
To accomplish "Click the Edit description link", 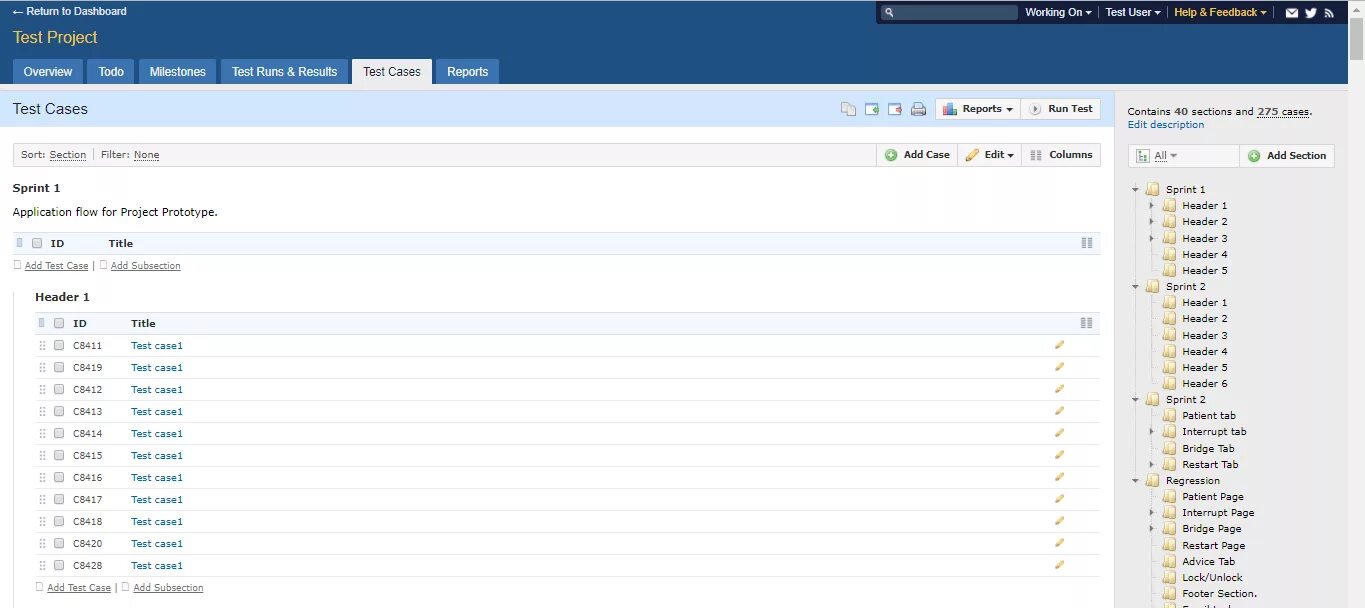I will pyautogui.click(x=1166, y=125).
